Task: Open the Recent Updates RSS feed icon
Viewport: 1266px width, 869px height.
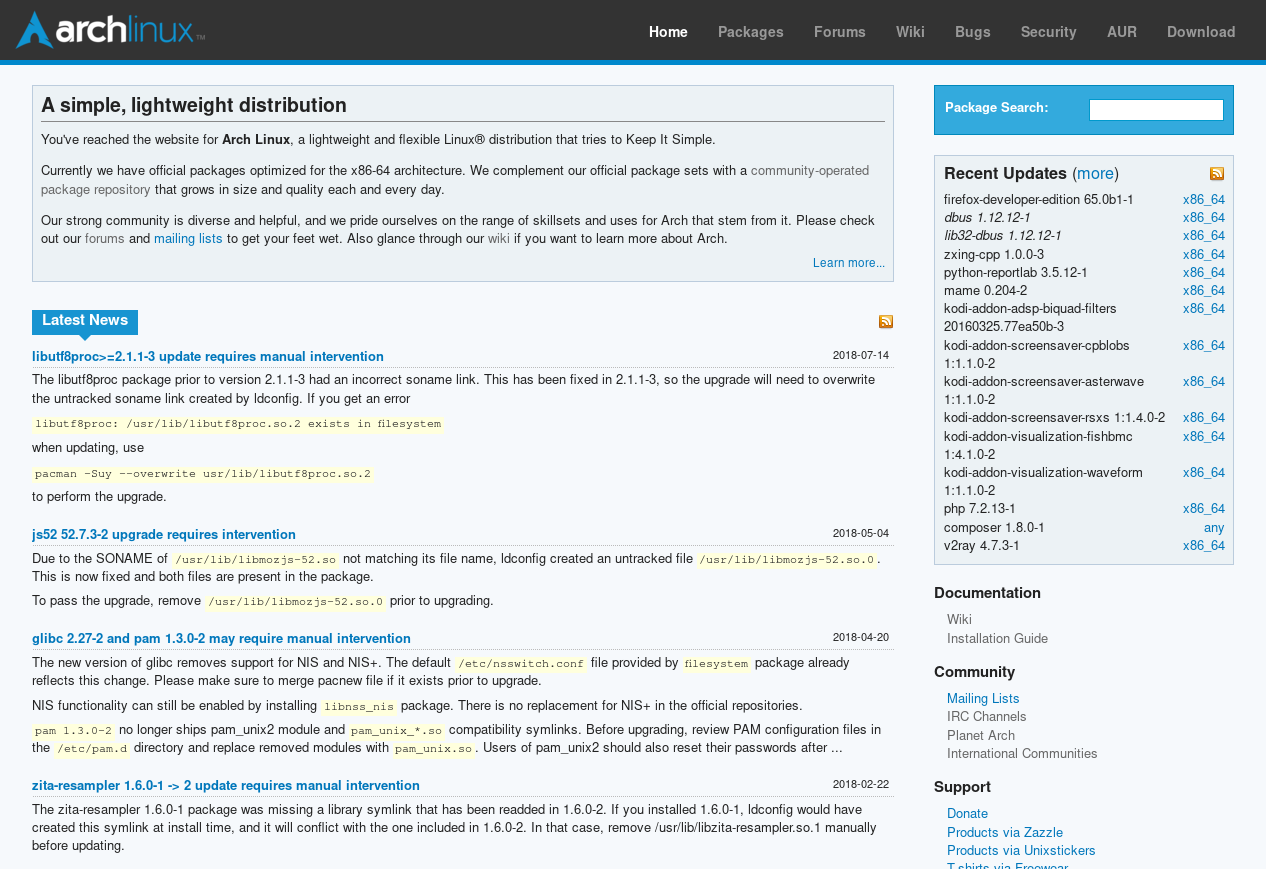Action: pyautogui.click(x=1216, y=174)
